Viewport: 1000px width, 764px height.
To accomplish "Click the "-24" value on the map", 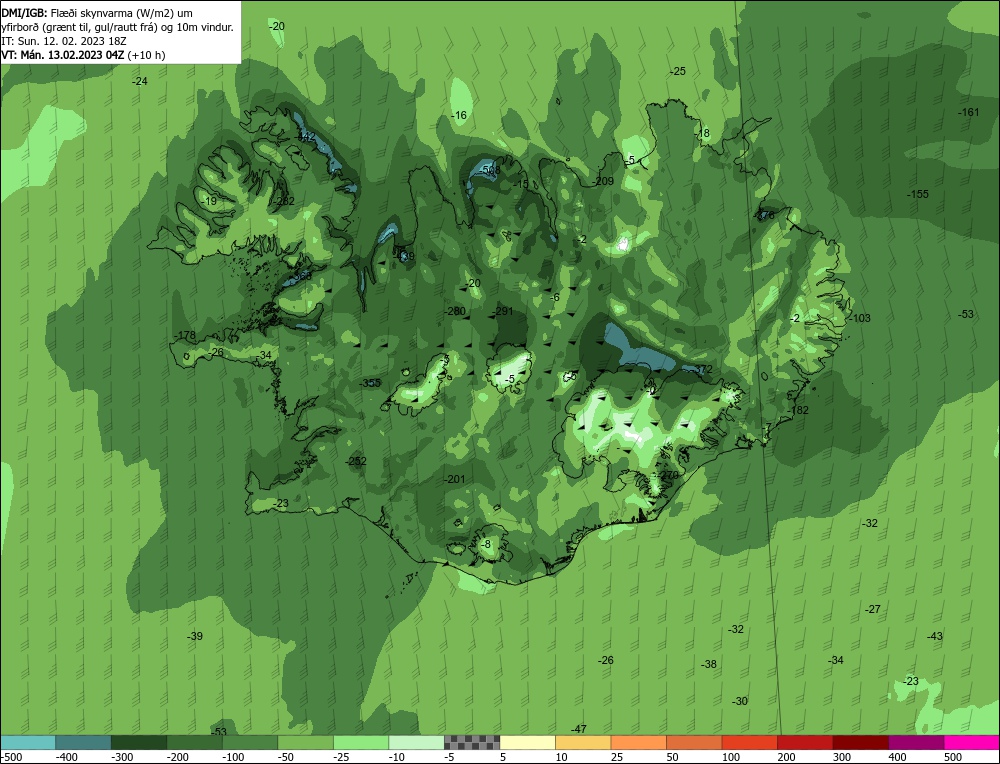I will (140, 81).
